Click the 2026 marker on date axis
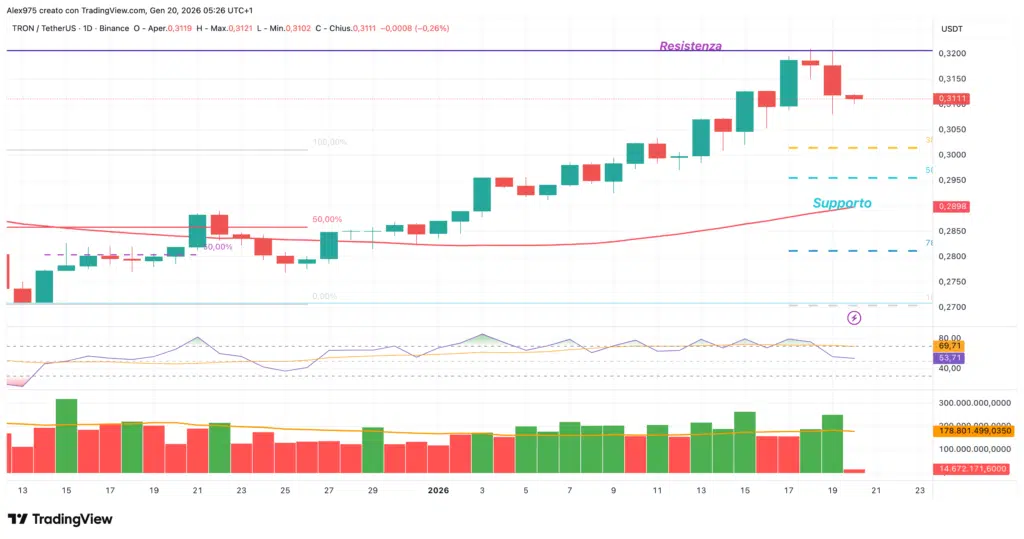 [439, 491]
